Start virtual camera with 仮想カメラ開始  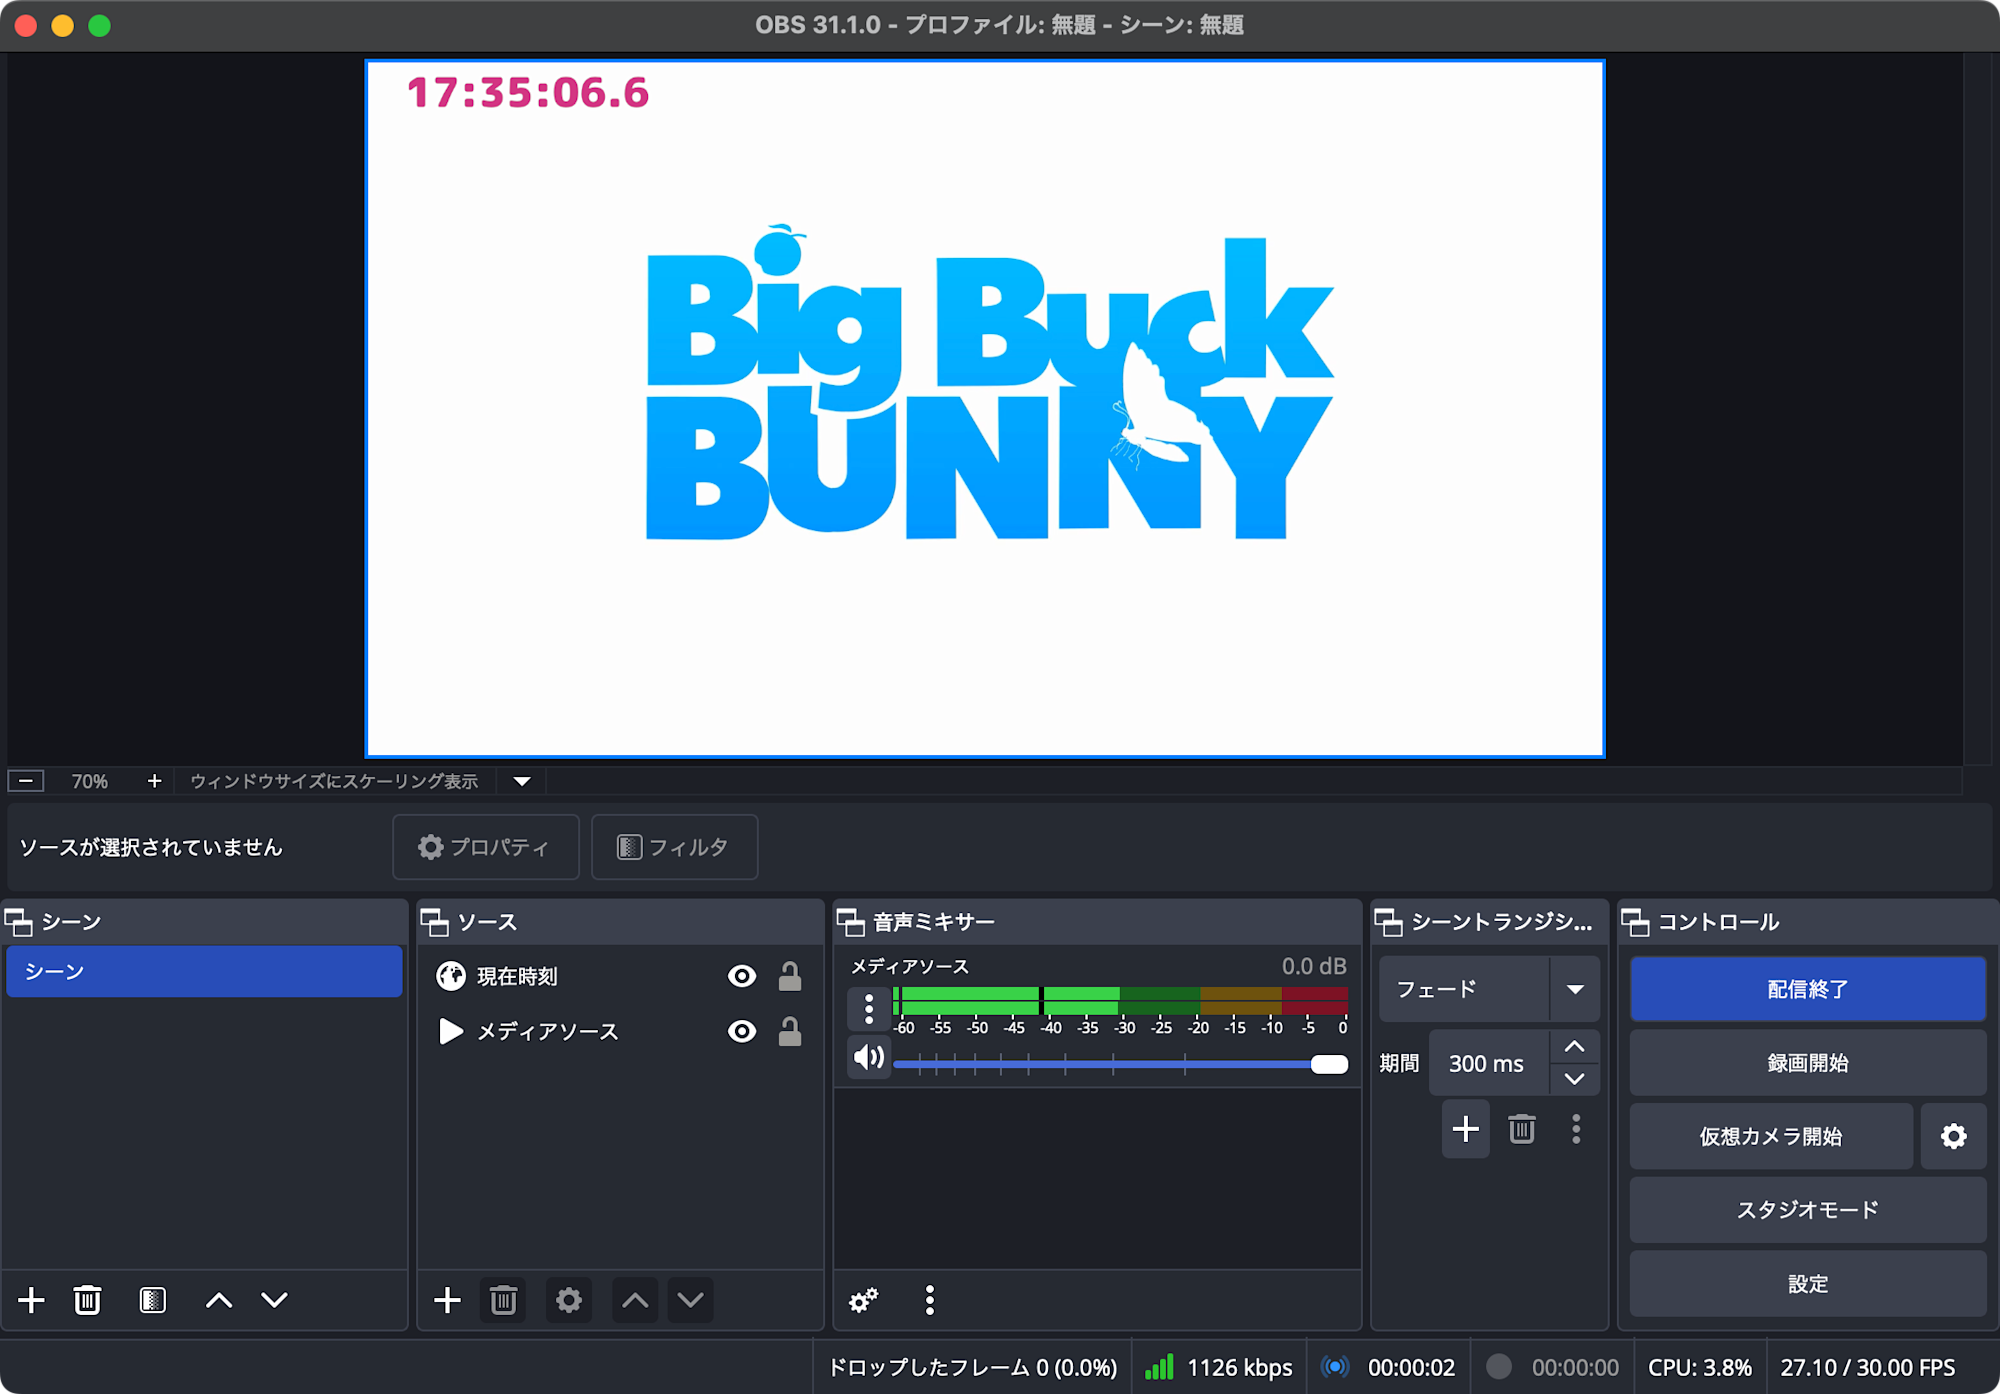pos(1771,1136)
